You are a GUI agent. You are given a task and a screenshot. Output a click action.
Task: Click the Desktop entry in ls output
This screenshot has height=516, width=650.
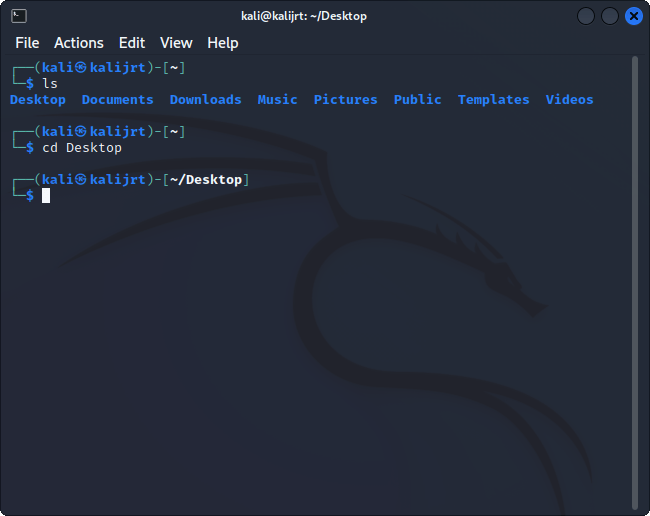point(38,99)
